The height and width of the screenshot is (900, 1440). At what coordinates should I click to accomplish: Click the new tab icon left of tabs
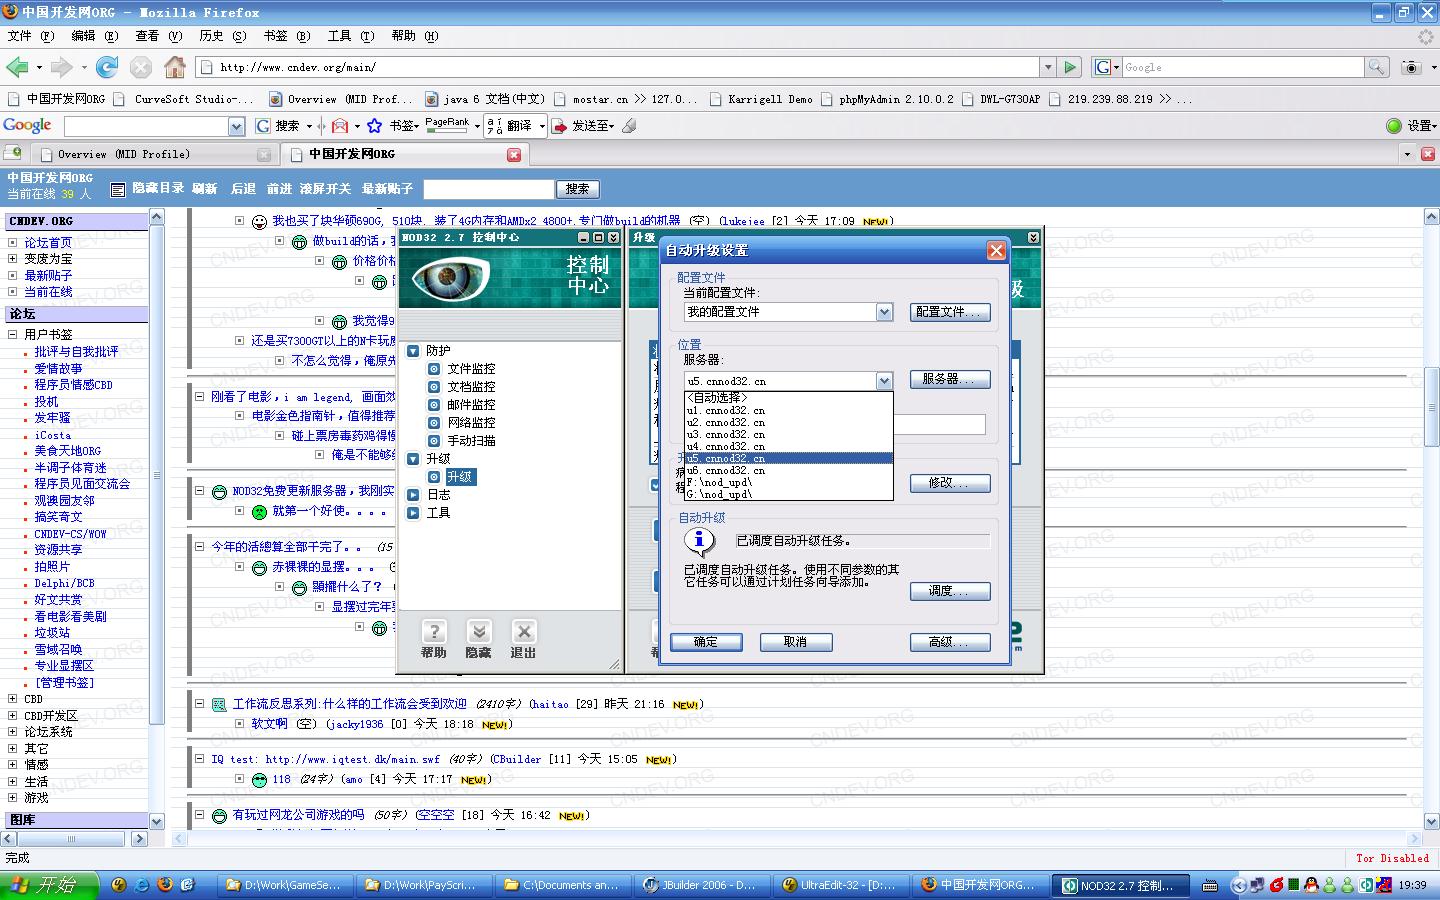pos(13,153)
